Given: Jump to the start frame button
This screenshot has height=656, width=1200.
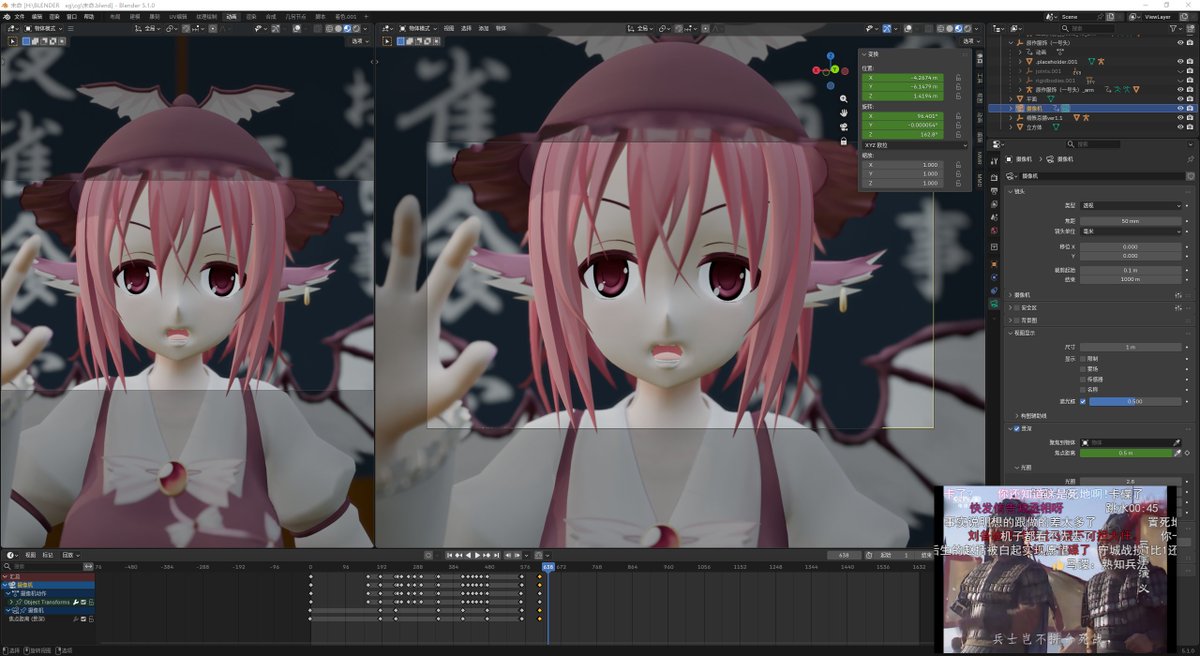Looking at the screenshot, I should 451,554.
